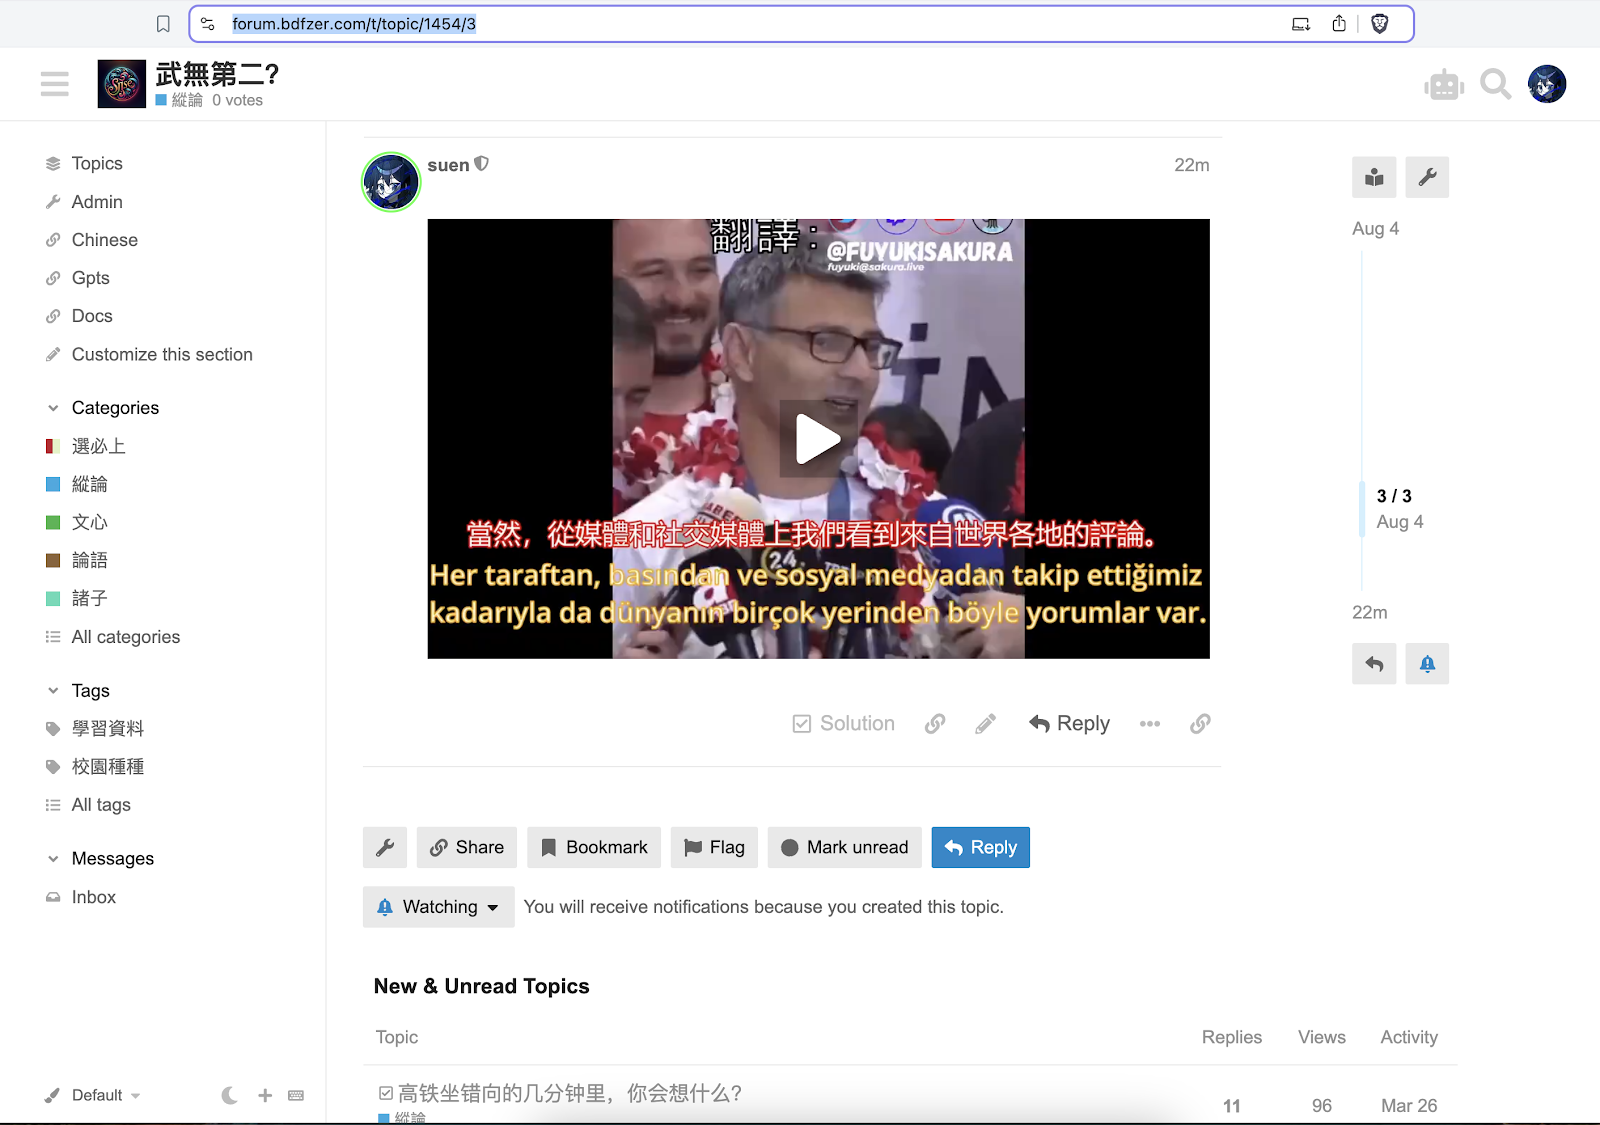Click the timeline notification bell icon
The image size is (1600, 1125).
pos(1427,664)
